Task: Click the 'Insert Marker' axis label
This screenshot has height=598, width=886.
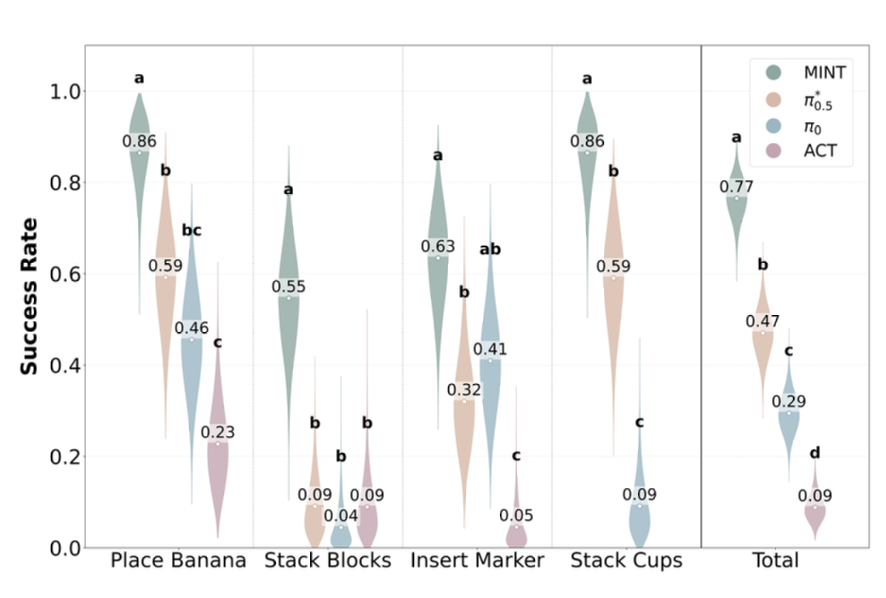Action: click(x=477, y=561)
